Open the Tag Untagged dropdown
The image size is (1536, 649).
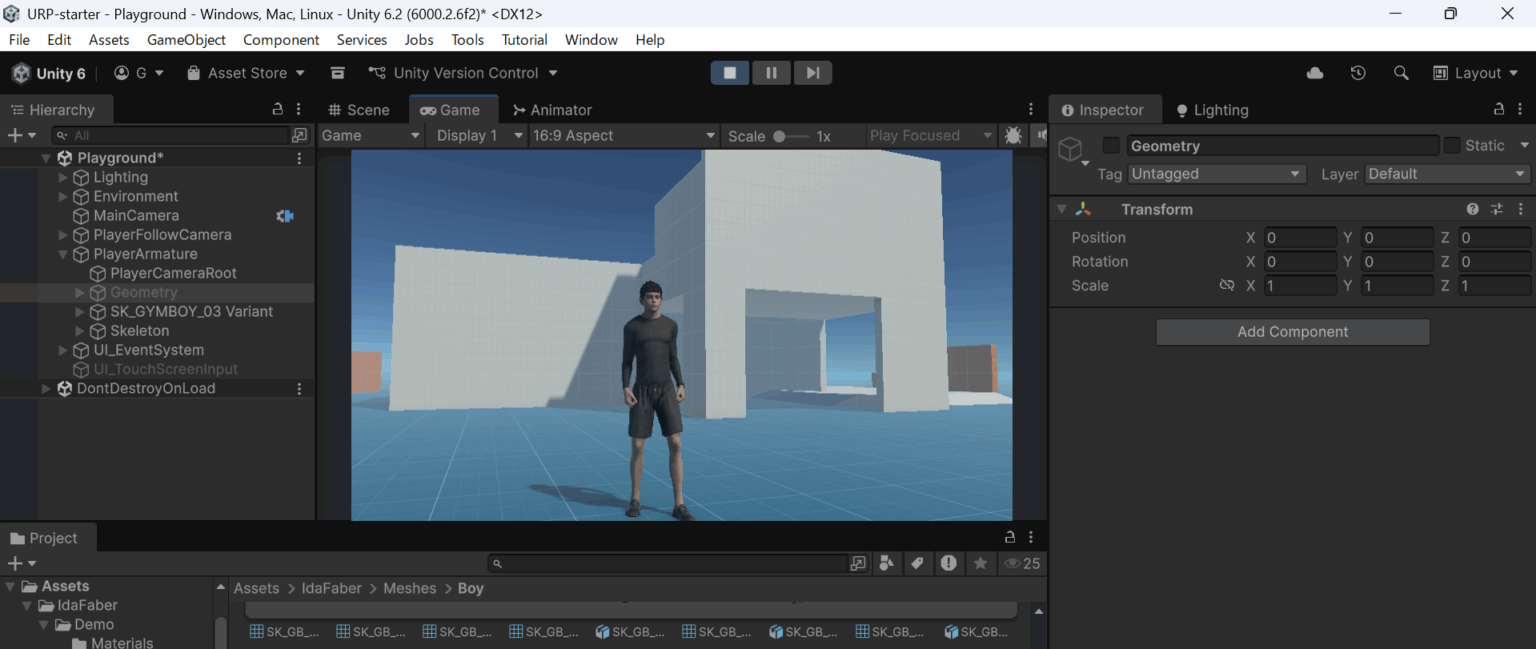point(1216,174)
